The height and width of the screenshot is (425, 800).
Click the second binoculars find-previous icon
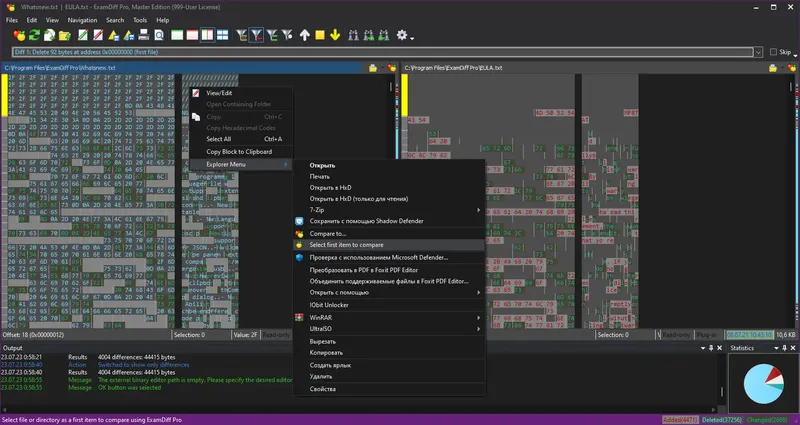pyautogui.click(x=368, y=35)
